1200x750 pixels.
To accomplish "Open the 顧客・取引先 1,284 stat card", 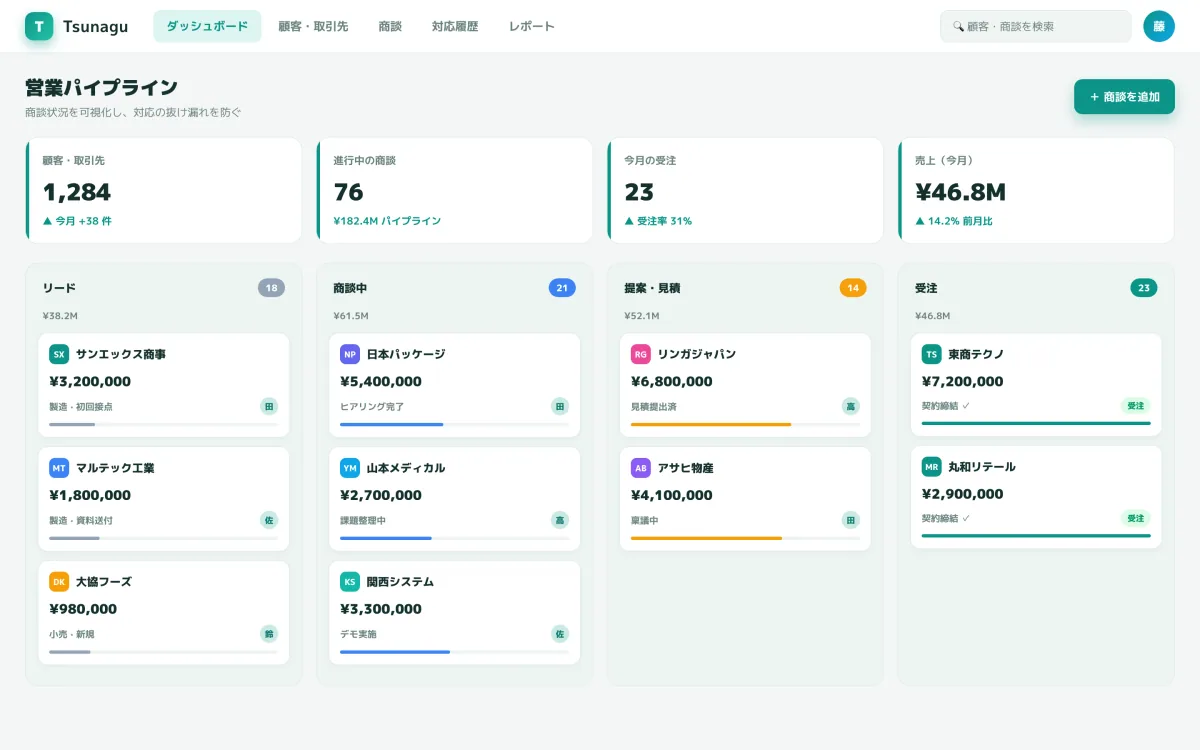I will pyautogui.click(x=163, y=190).
